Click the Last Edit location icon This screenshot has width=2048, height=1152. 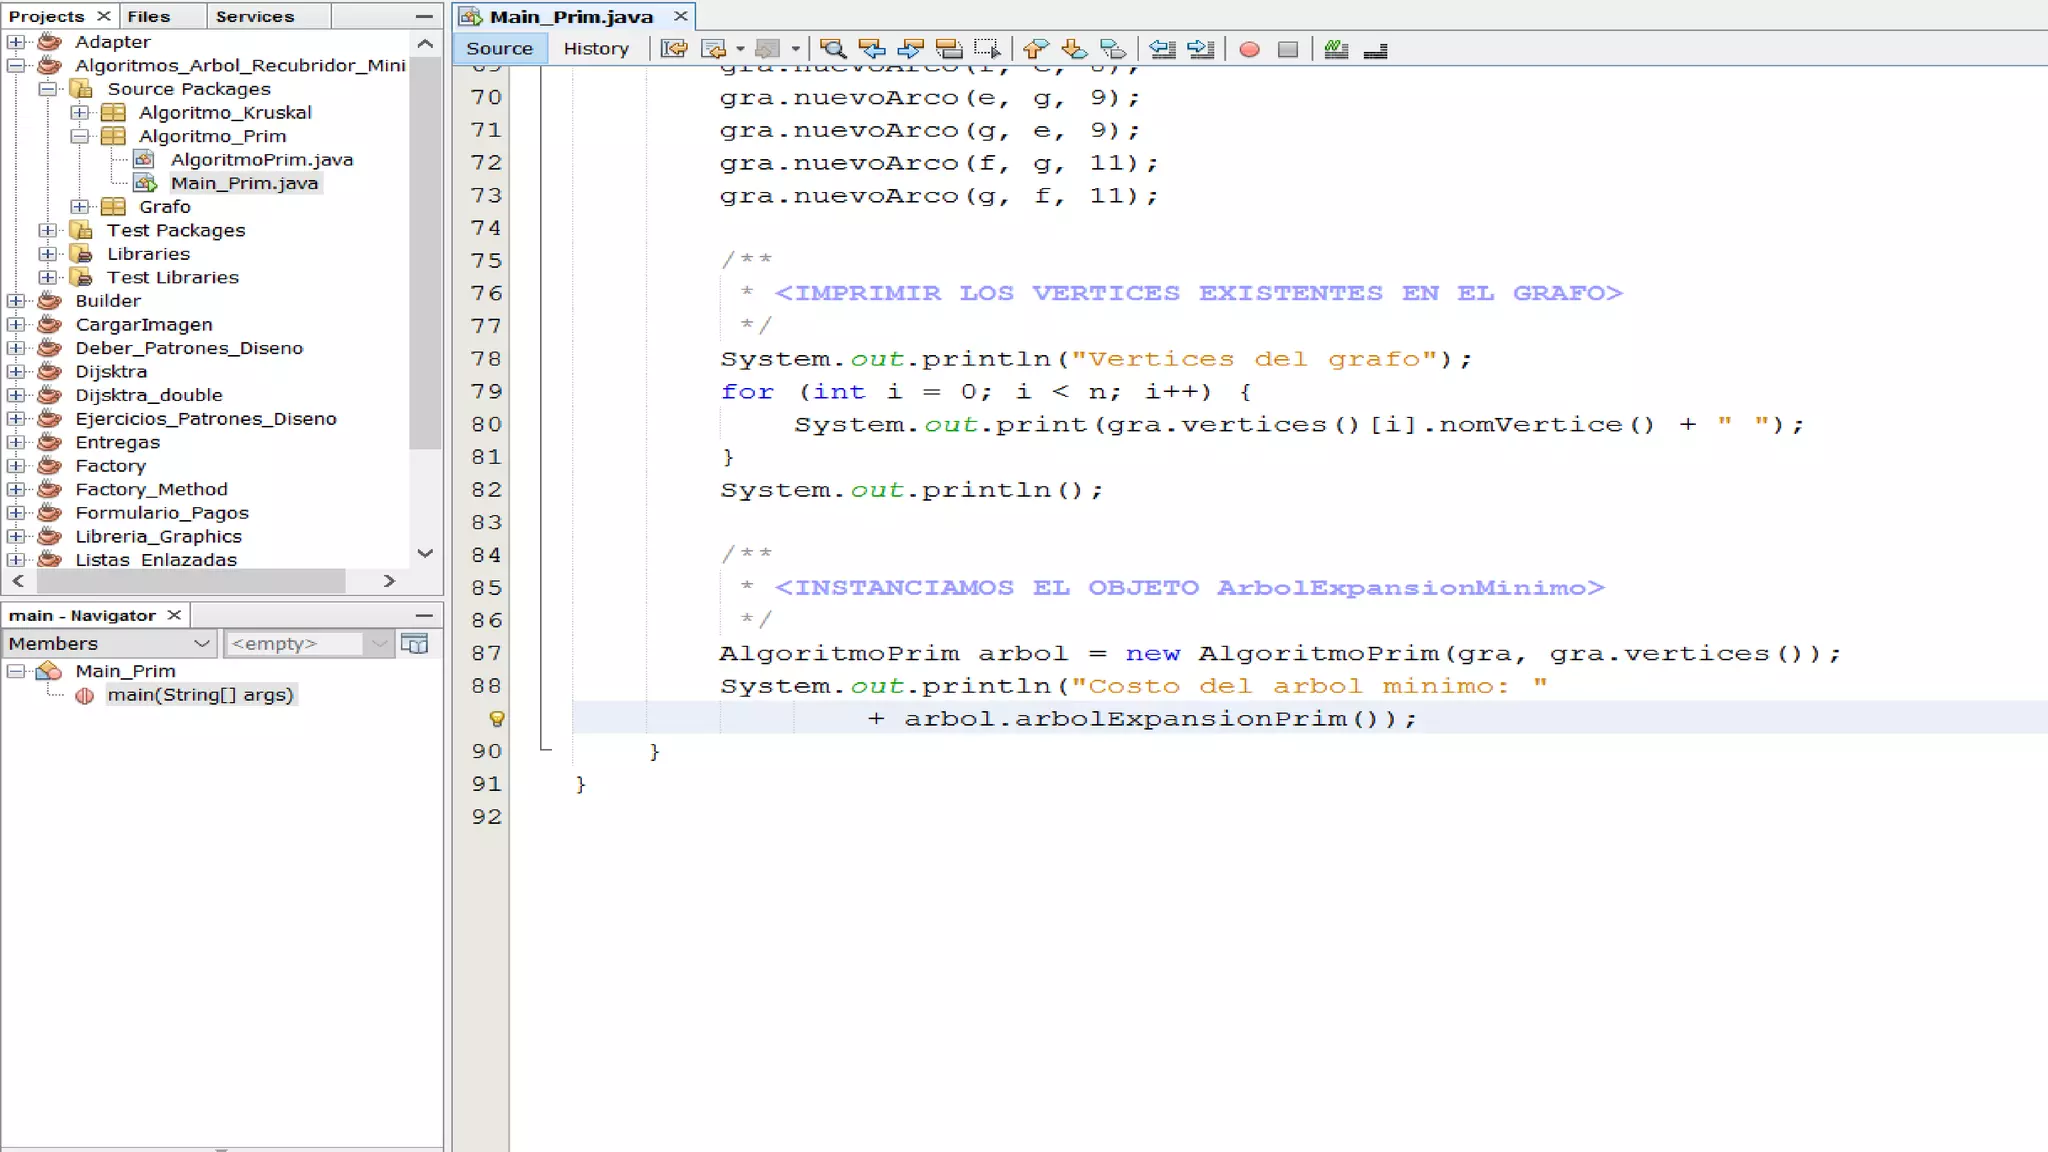click(x=674, y=49)
